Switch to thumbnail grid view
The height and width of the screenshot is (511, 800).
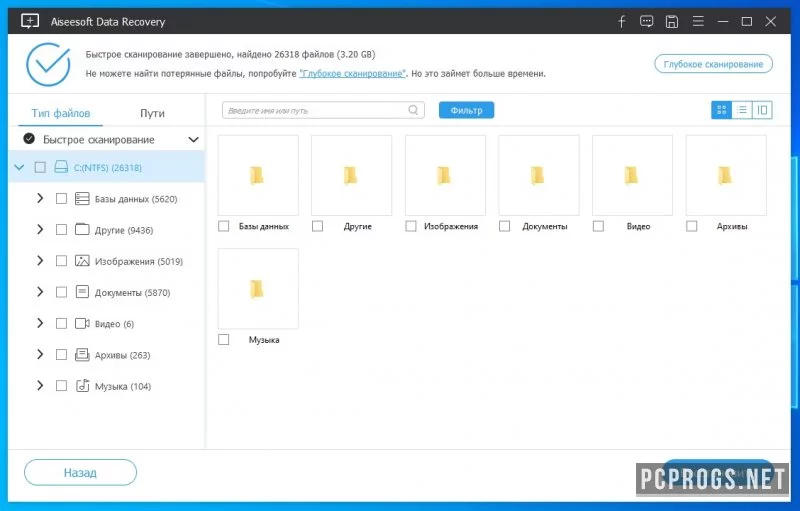(x=721, y=110)
